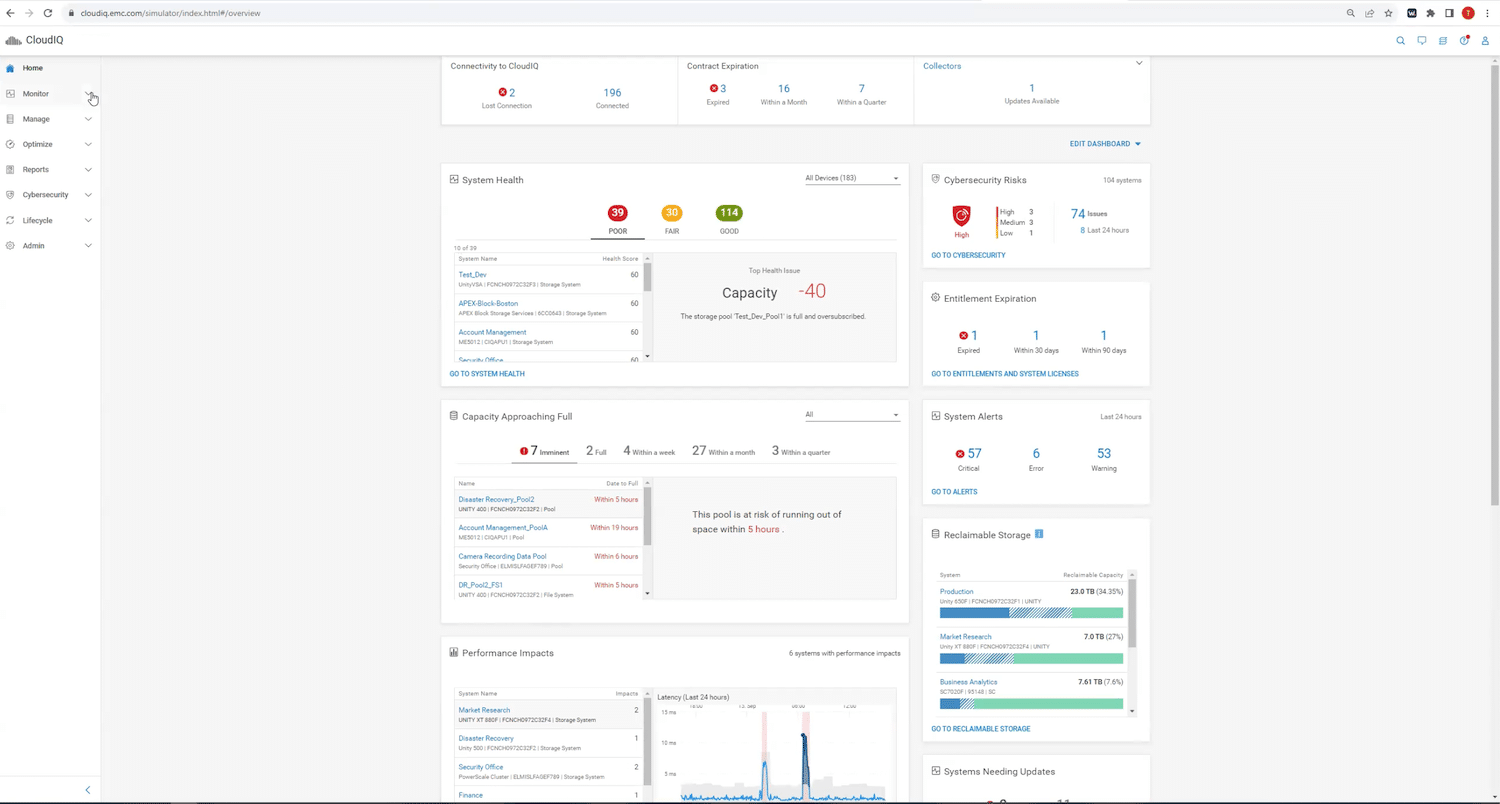This screenshot has height=804, width=1500.
Task: Expand the Admin menu chevron
Action: click(88, 245)
